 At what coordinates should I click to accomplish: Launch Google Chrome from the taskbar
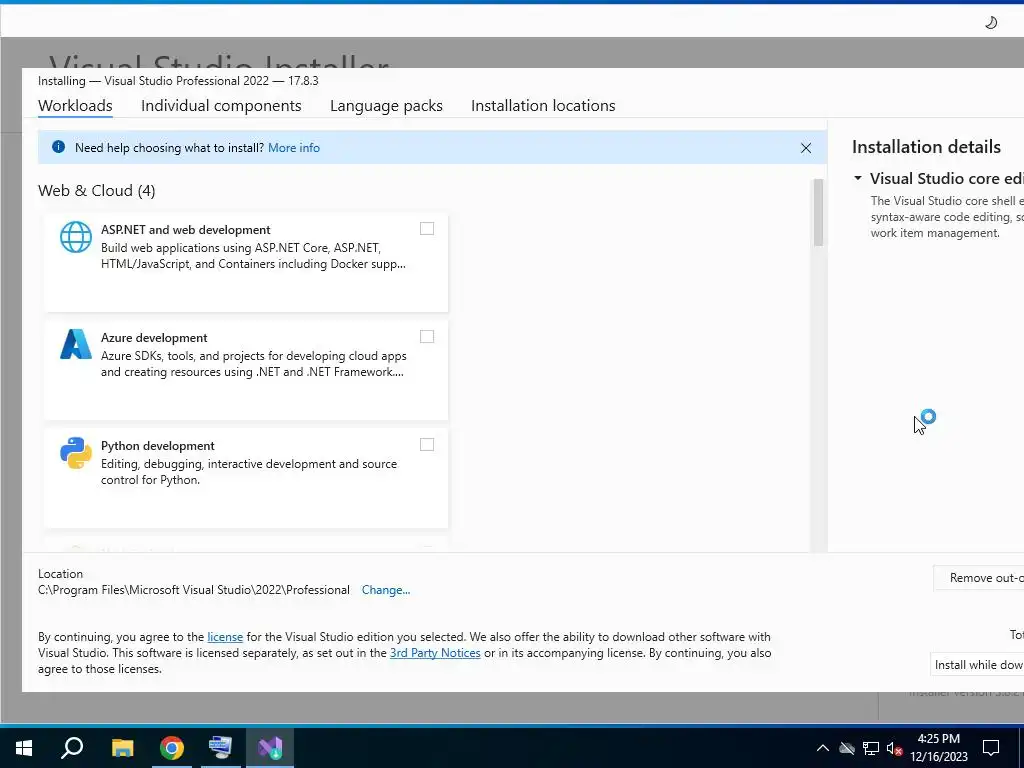[172, 748]
